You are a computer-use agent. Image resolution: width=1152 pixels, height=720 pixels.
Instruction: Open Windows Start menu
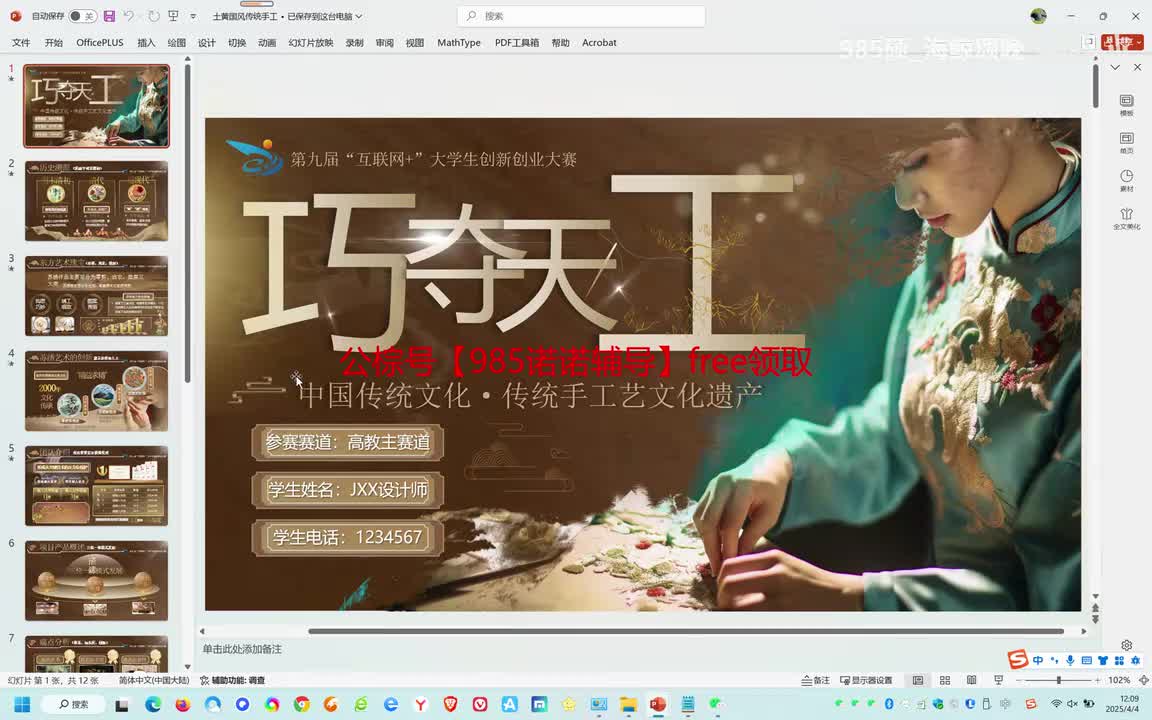tap(22, 705)
